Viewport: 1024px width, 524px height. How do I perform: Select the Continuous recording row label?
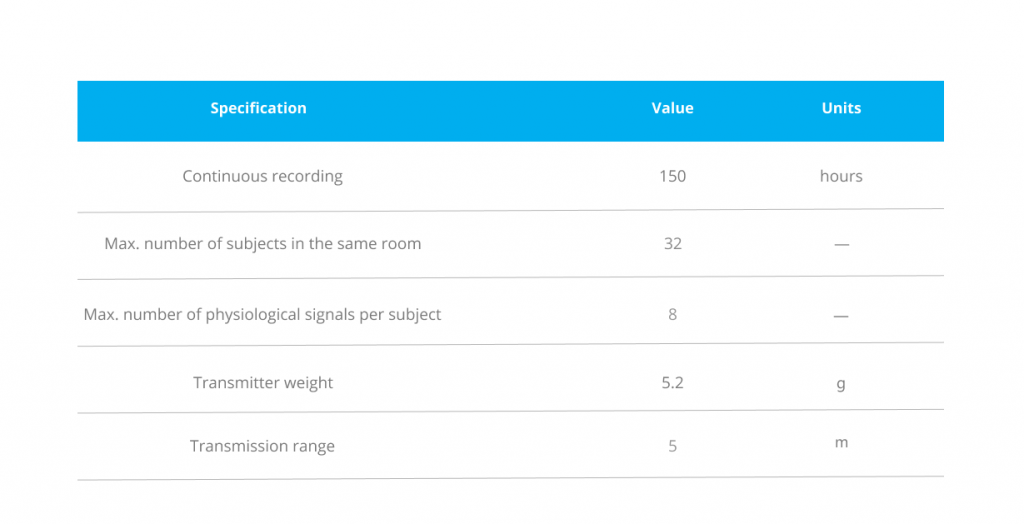click(x=263, y=176)
